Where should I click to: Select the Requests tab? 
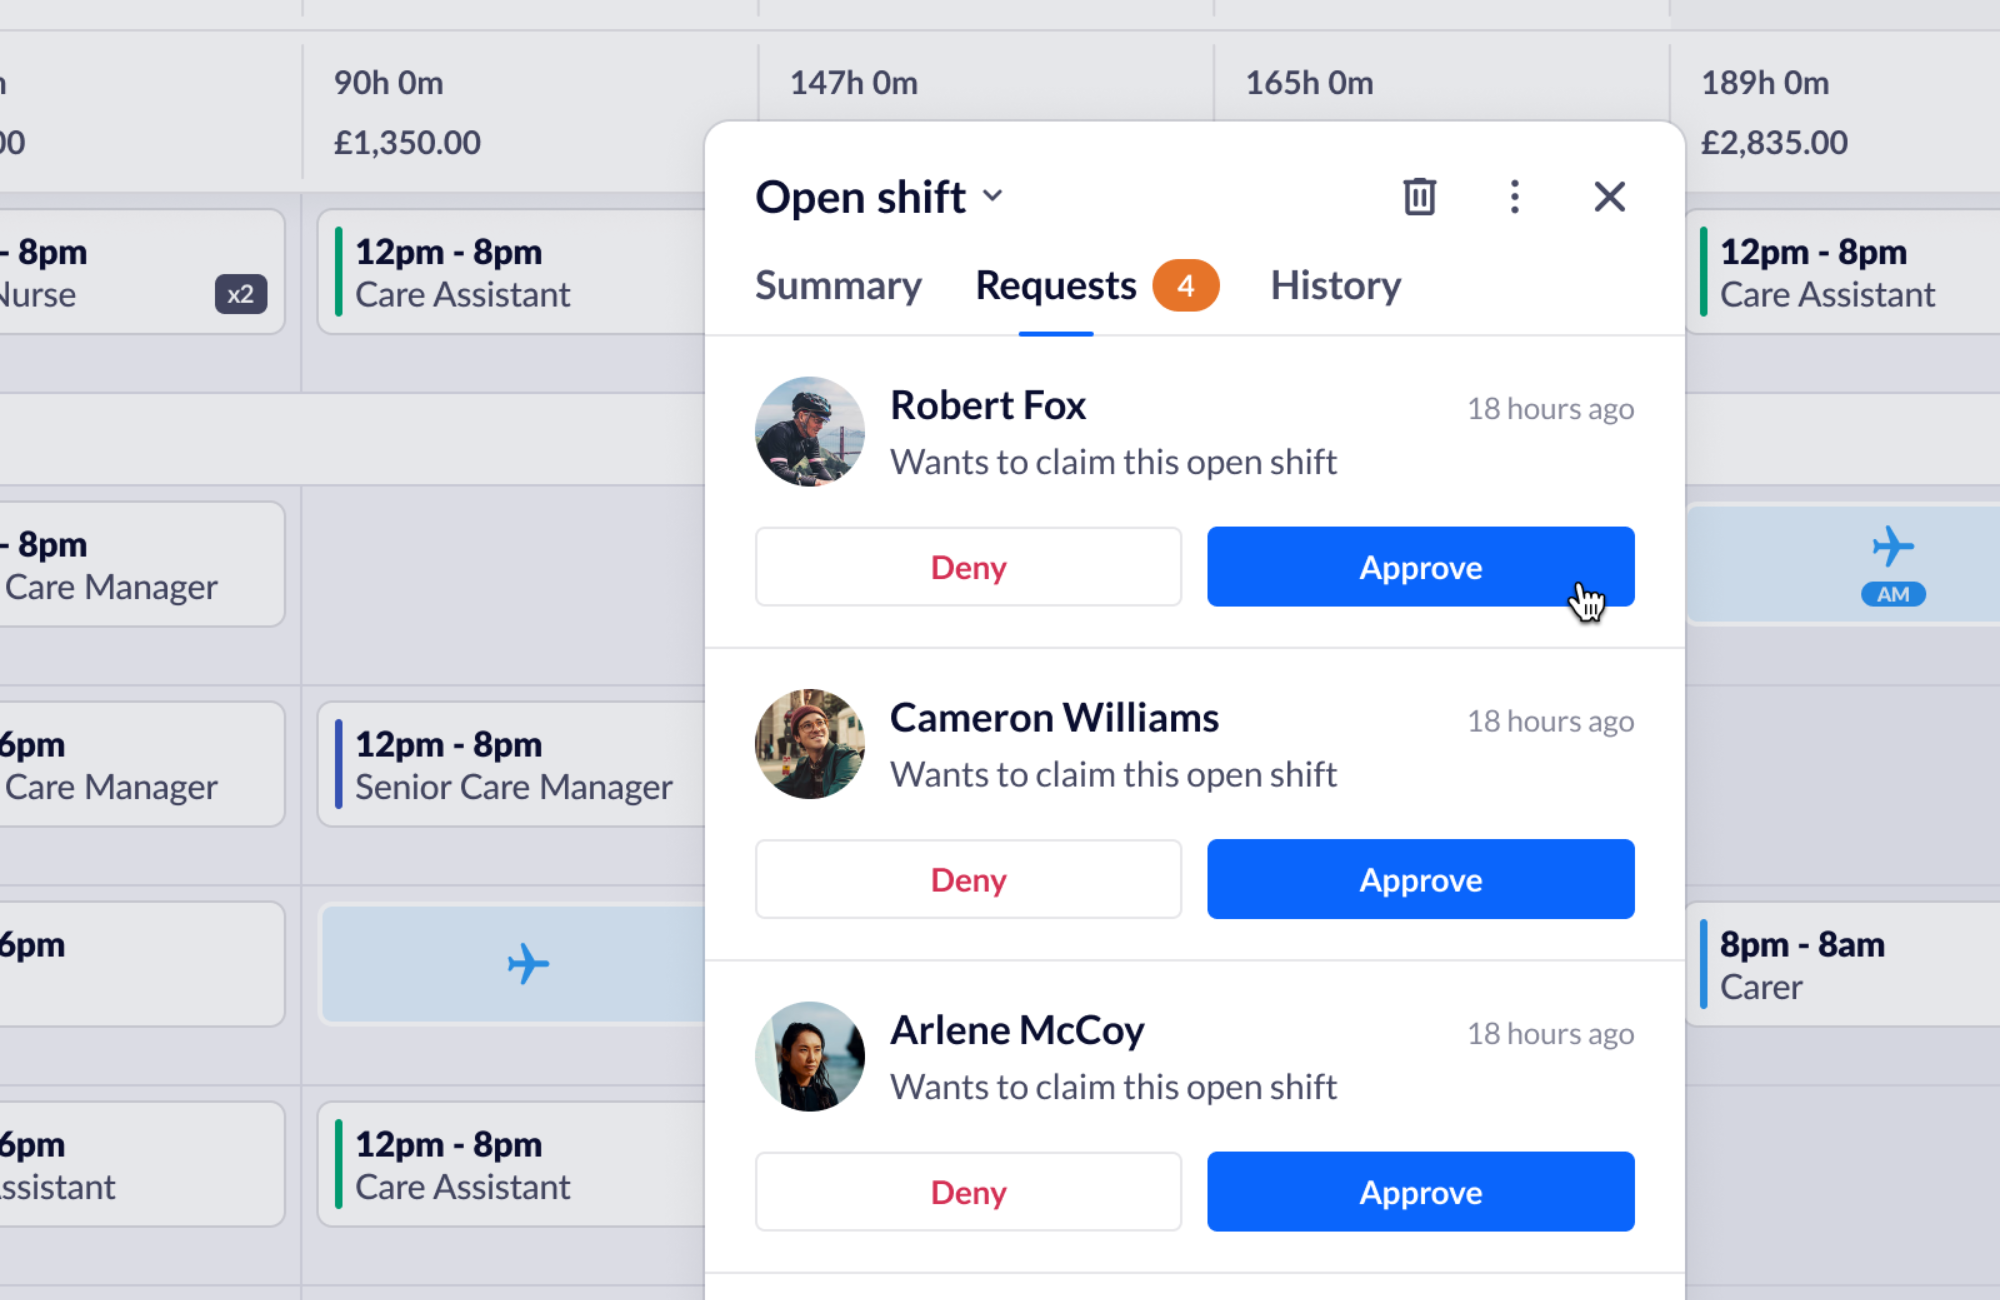pos(1056,286)
